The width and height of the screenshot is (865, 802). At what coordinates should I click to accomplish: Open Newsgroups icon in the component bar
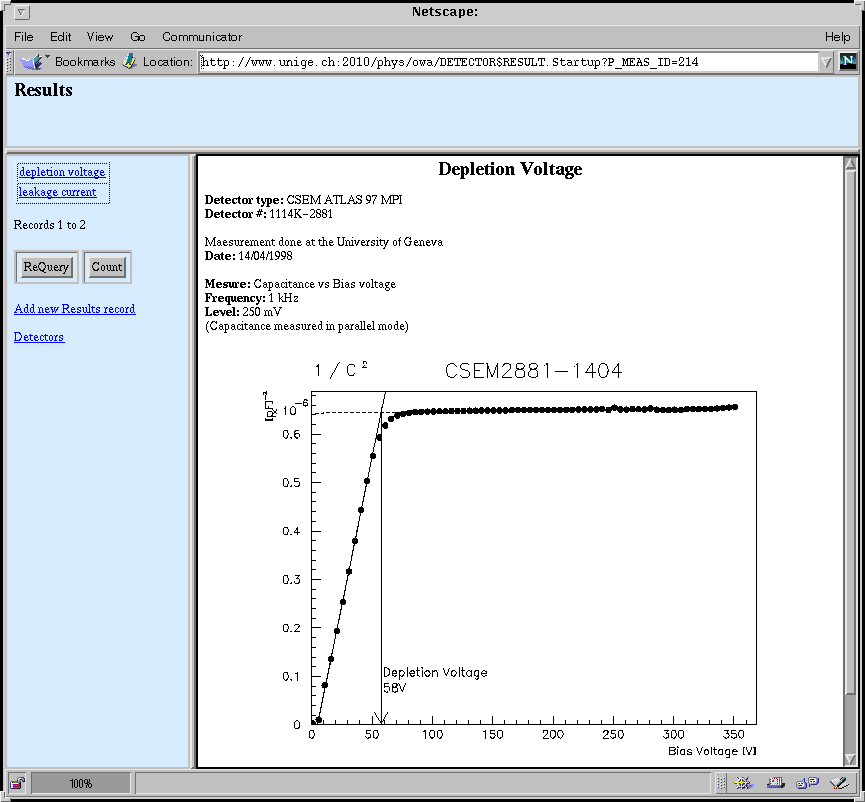pos(806,783)
